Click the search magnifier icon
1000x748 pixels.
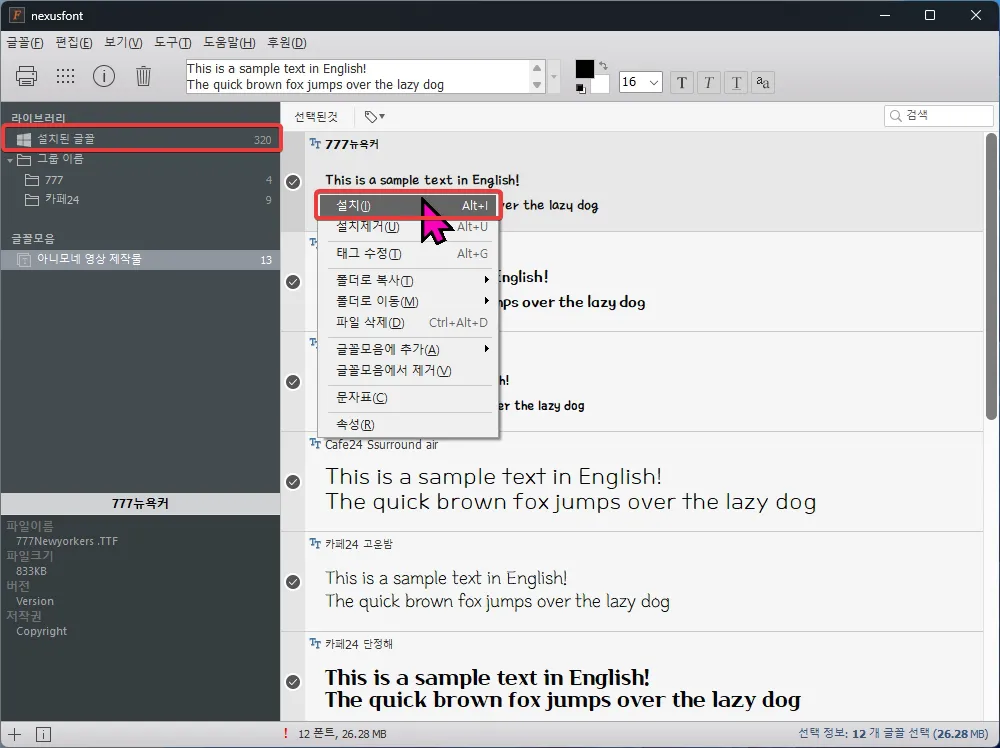[x=896, y=115]
